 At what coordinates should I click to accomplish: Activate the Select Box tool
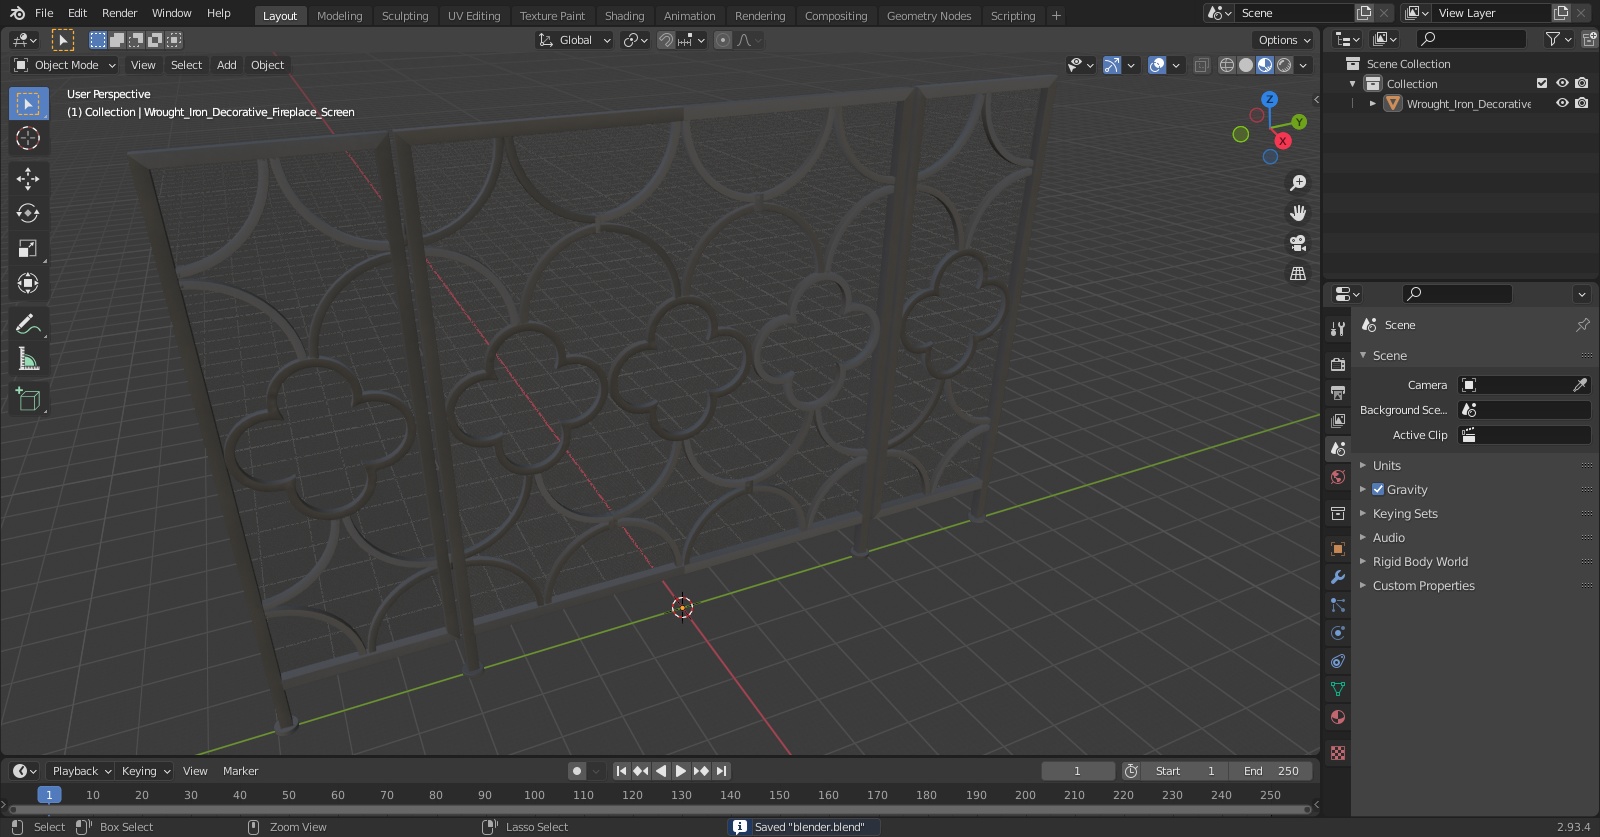coord(28,104)
